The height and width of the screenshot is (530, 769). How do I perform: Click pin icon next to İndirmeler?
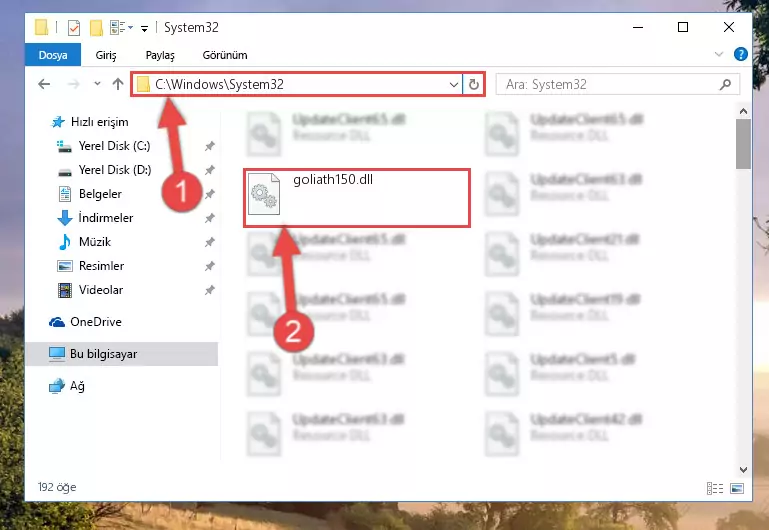coord(209,218)
